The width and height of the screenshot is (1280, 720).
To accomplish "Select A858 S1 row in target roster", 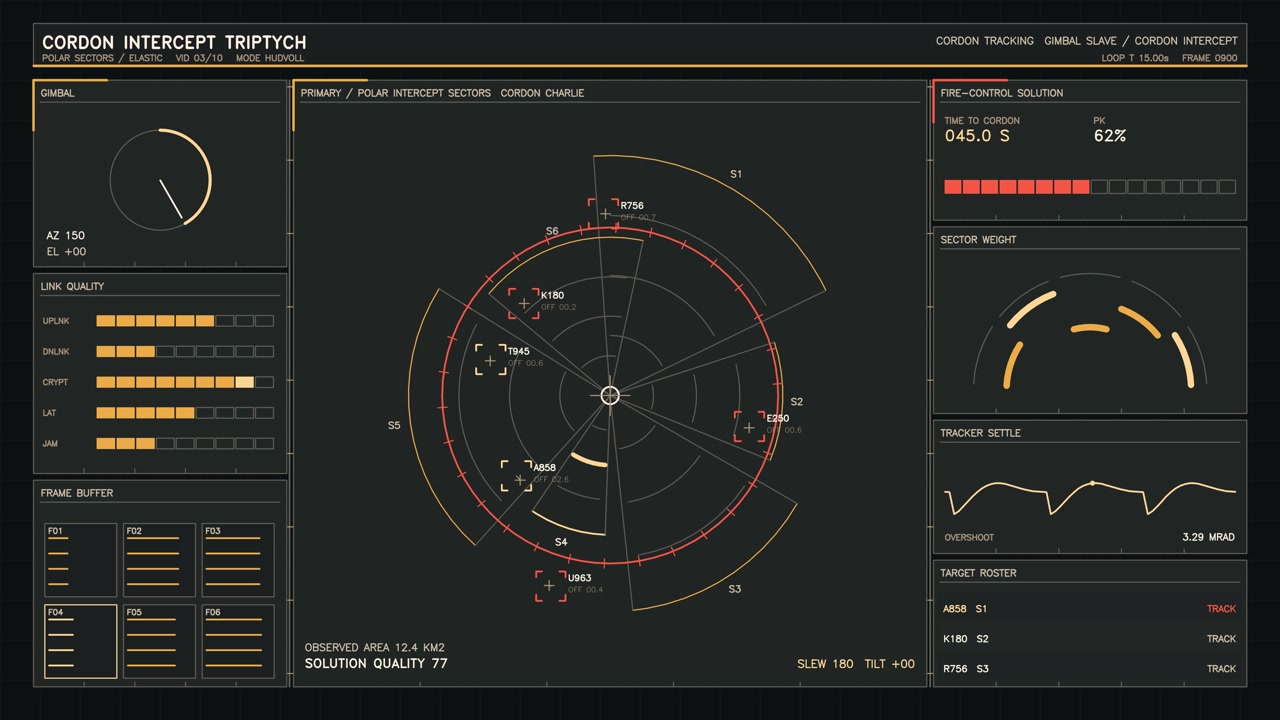I will tap(1089, 608).
